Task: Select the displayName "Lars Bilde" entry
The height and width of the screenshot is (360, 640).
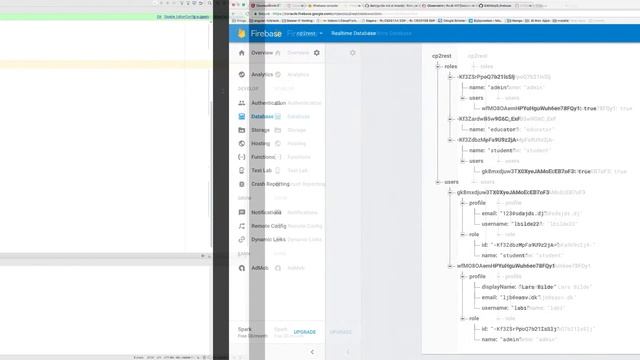Action: pyautogui.click(x=518, y=287)
